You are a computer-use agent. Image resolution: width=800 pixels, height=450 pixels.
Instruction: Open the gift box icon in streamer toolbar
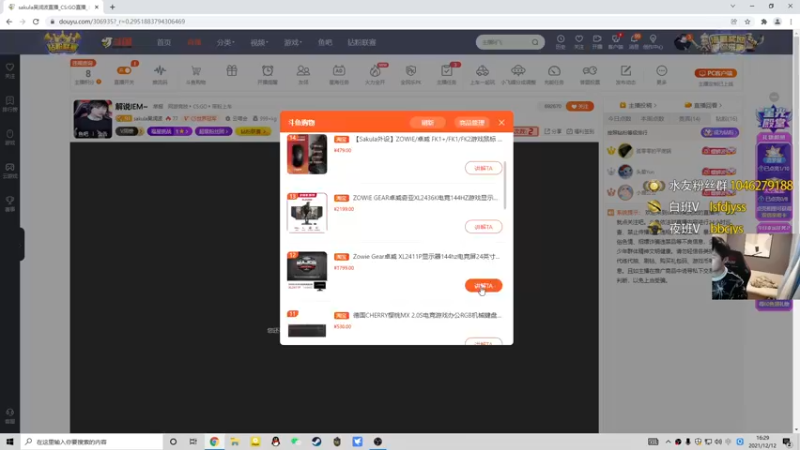point(232,71)
